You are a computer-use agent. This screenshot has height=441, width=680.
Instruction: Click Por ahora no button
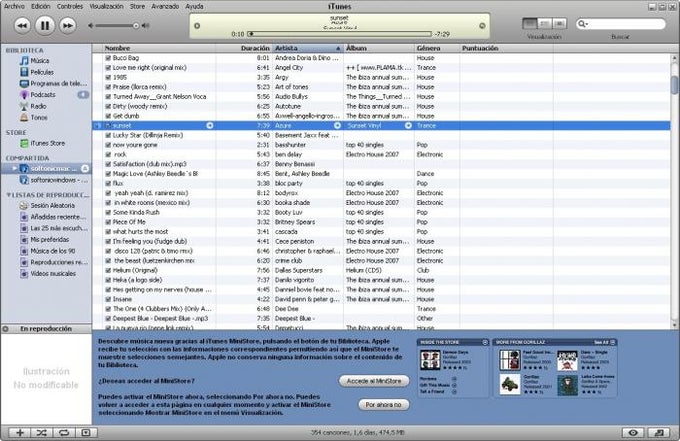point(383,405)
